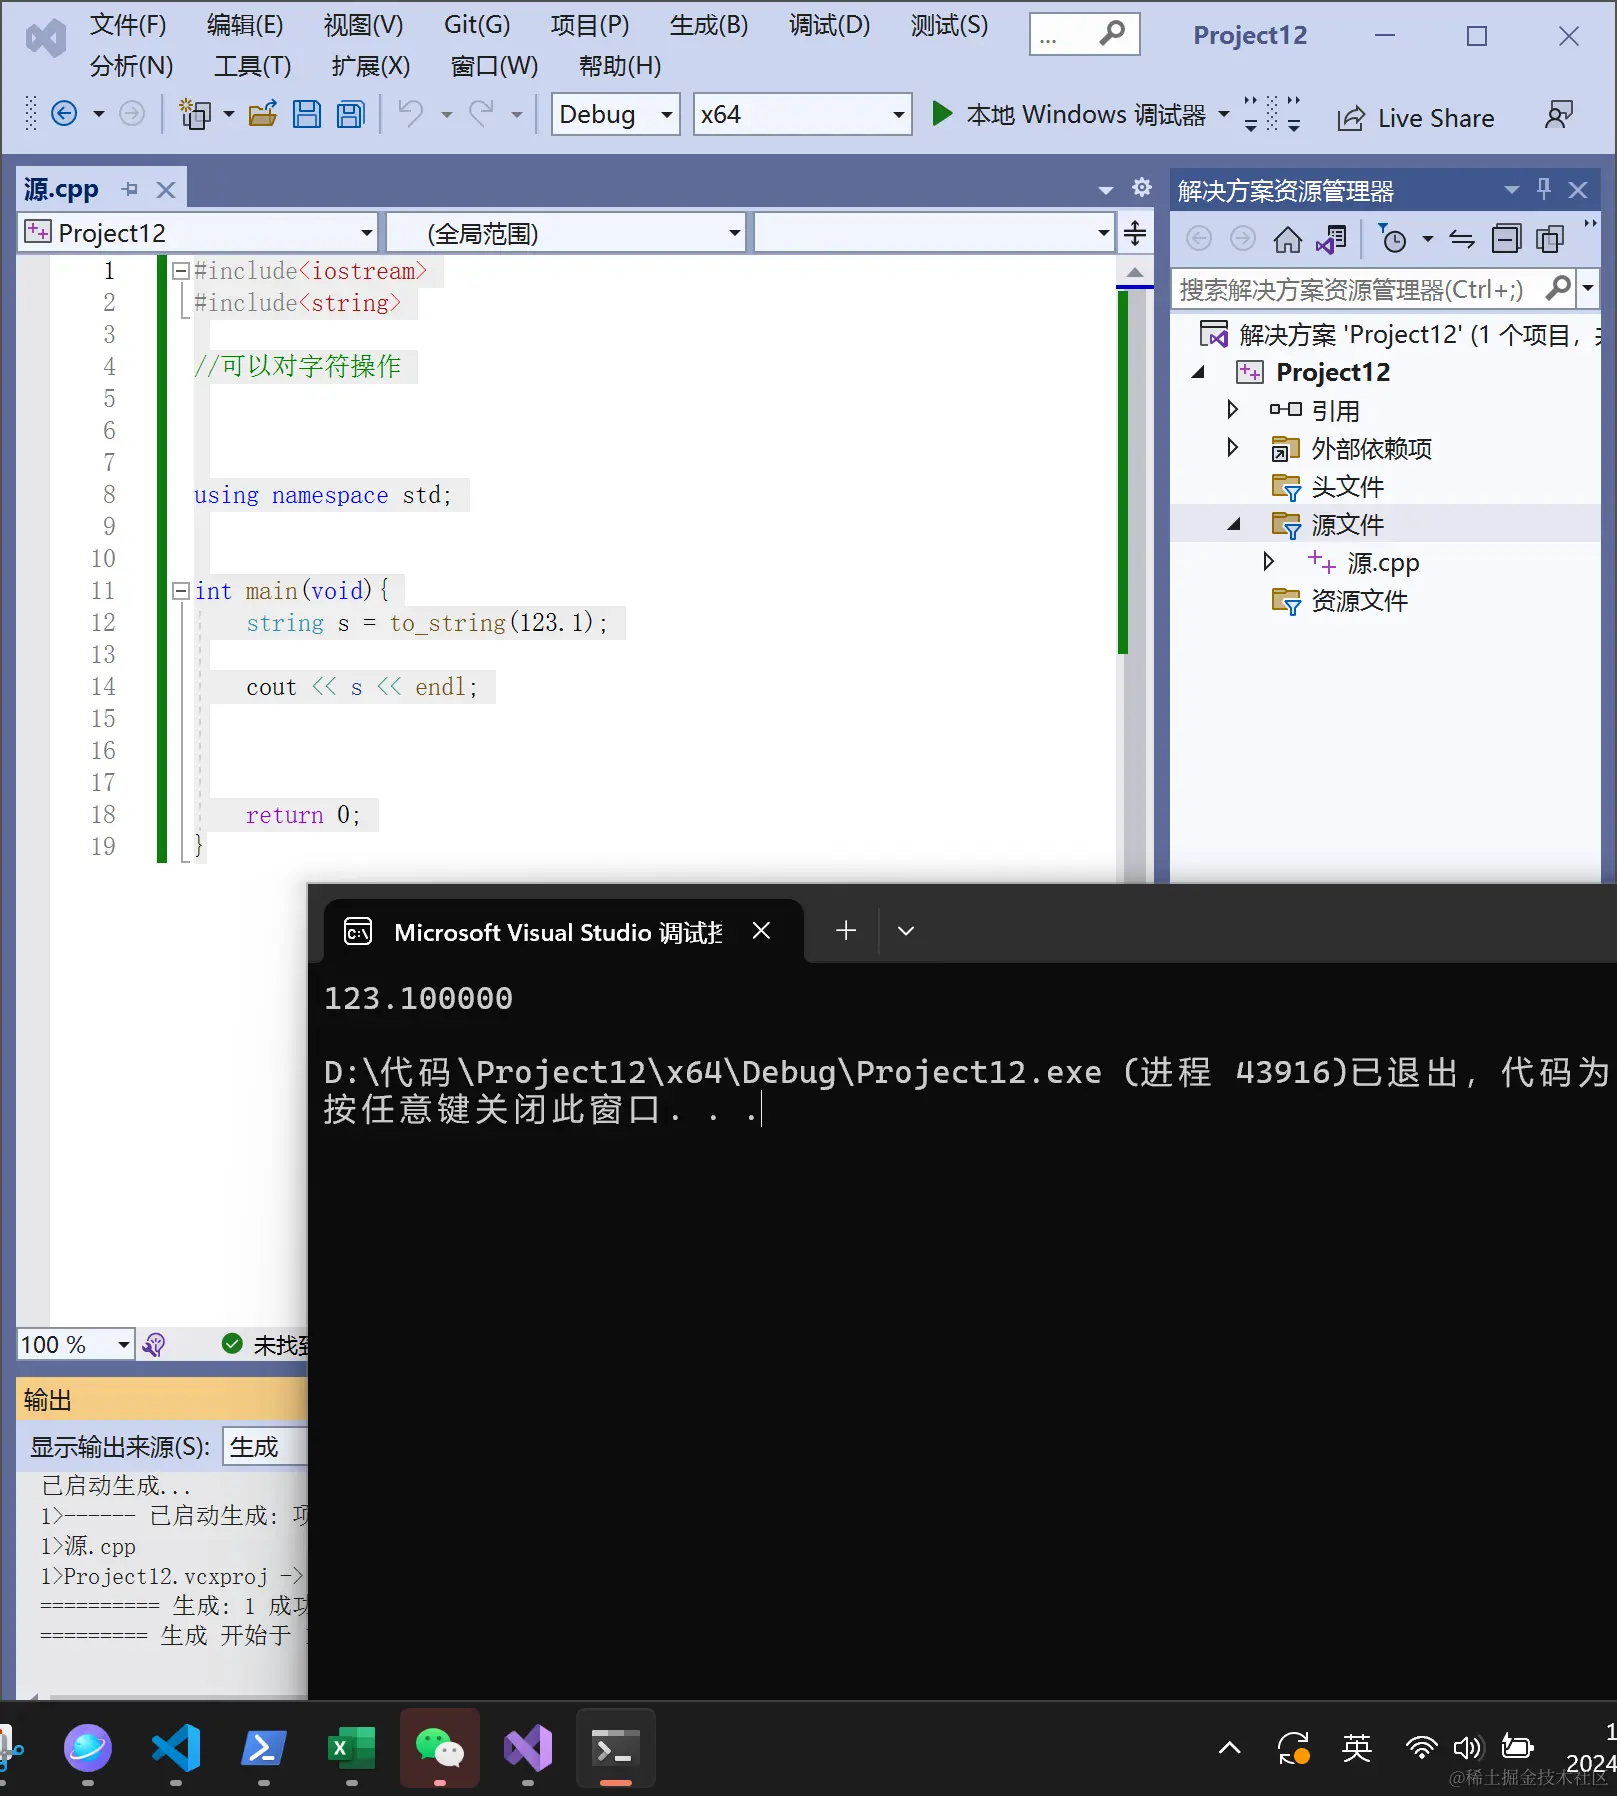Collapse the #include region in editor
1617x1796 pixels.
pos(181,271)
